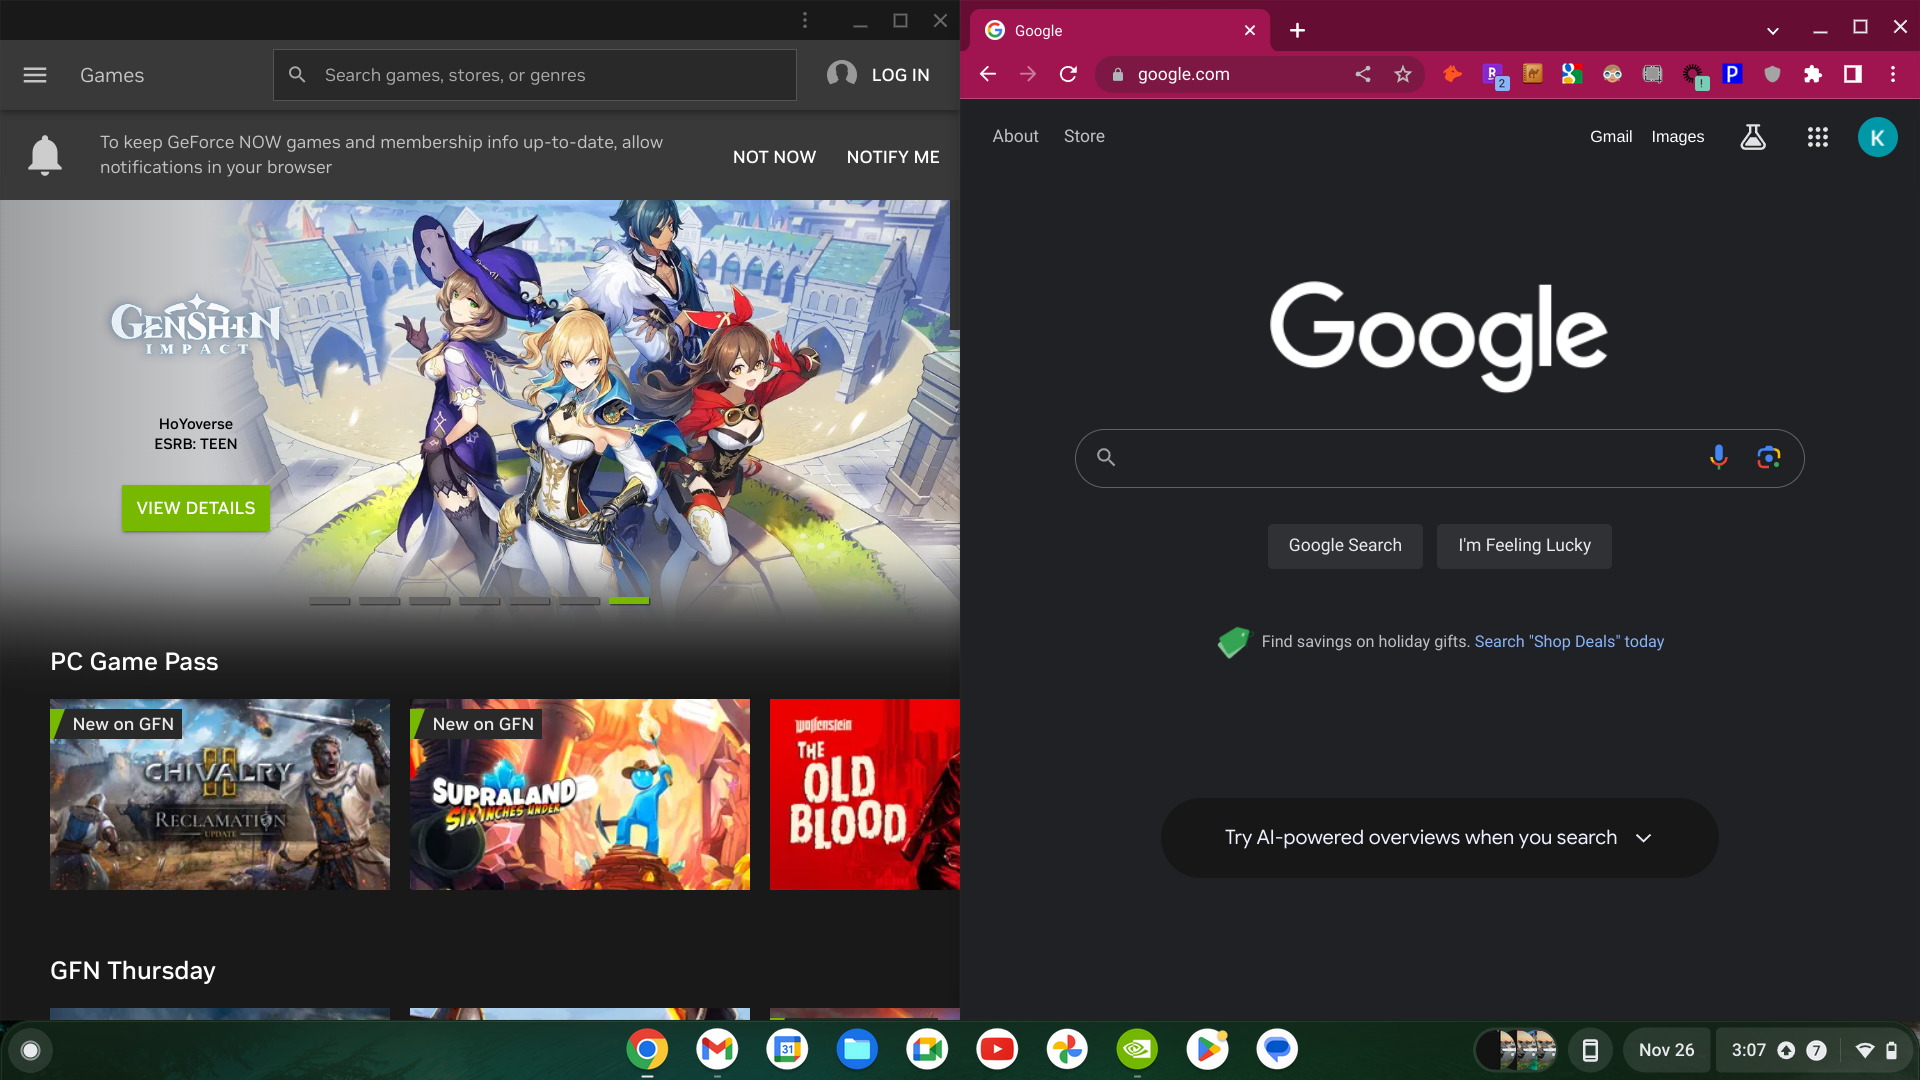Open the tab search dropdown arrow
1920x1080 pixels.
click(x=1773, y=30)
